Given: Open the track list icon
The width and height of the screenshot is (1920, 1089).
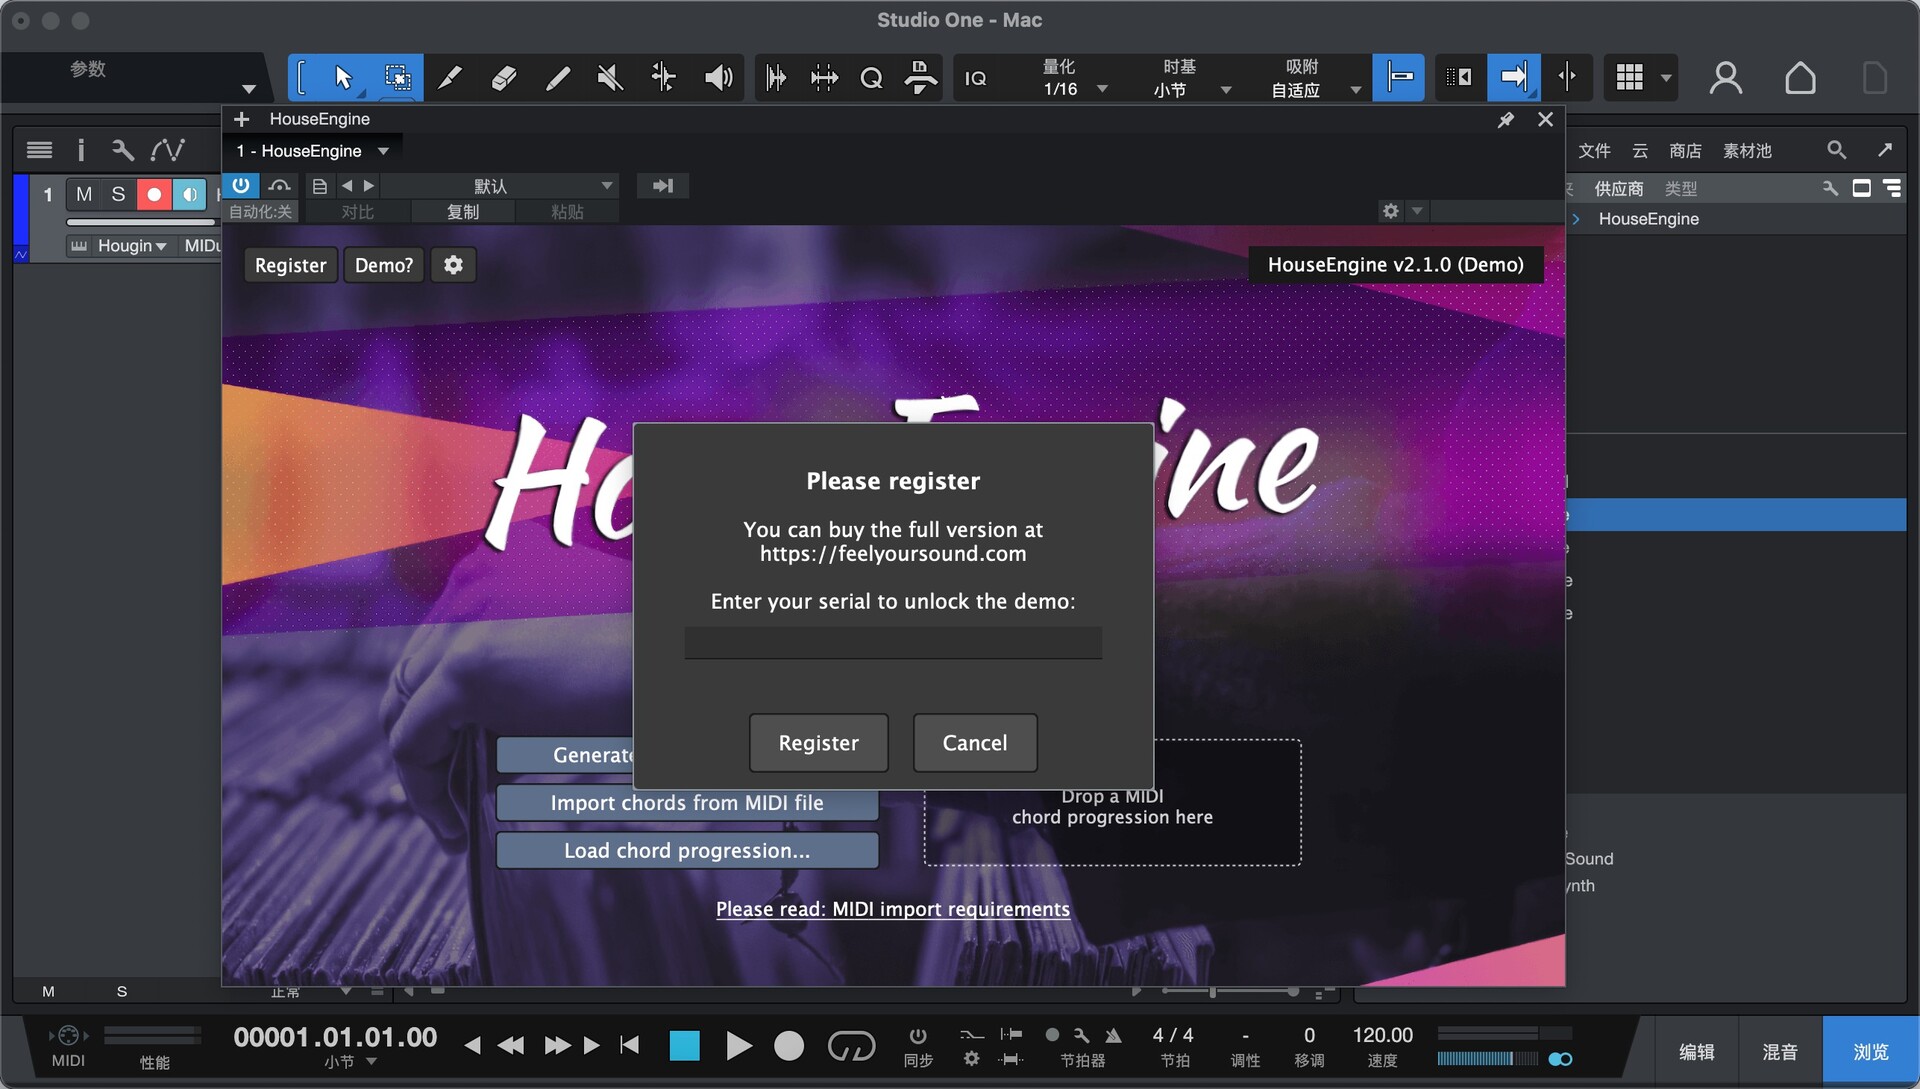Looking at the screenshot, I should (x=39, y=150).
